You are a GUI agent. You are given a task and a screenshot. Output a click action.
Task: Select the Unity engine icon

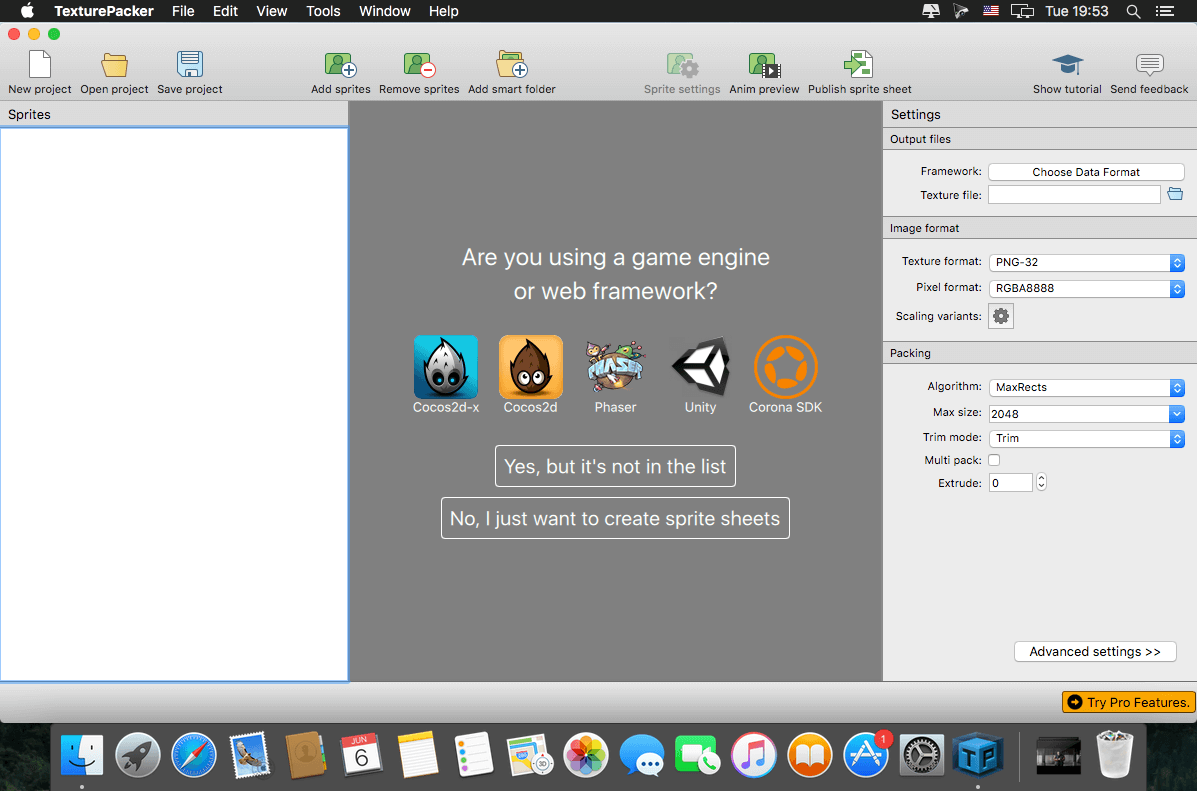click(x=701, y=367)
